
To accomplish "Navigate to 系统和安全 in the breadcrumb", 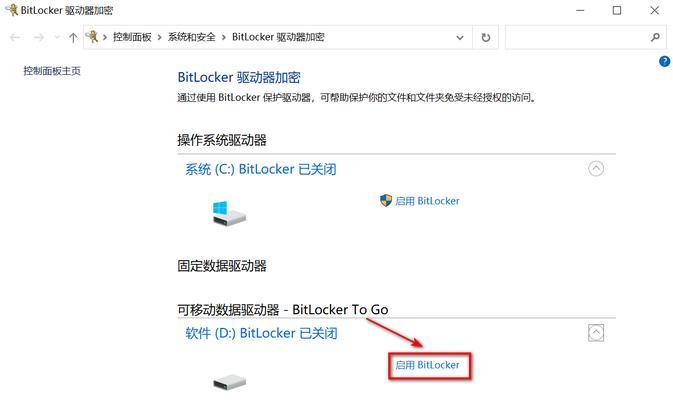I will 191,37.
